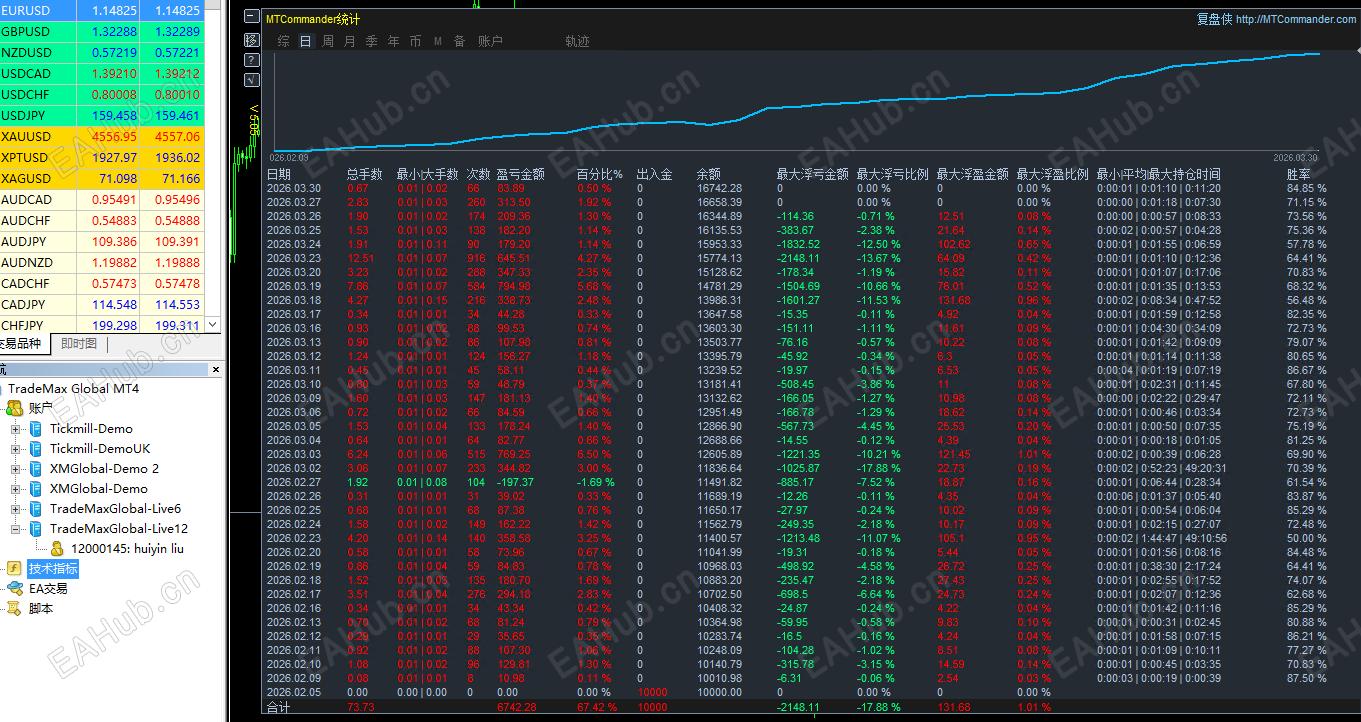1361x722 pixels.
Task: Click the TradeMaxGlobal-Live6 server icon
Action: pos(37,508)
